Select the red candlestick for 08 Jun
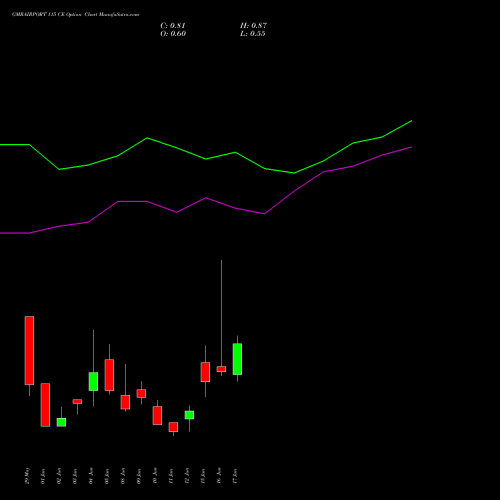Viewport: 500px width, 500px height. [x=125, y=402]
